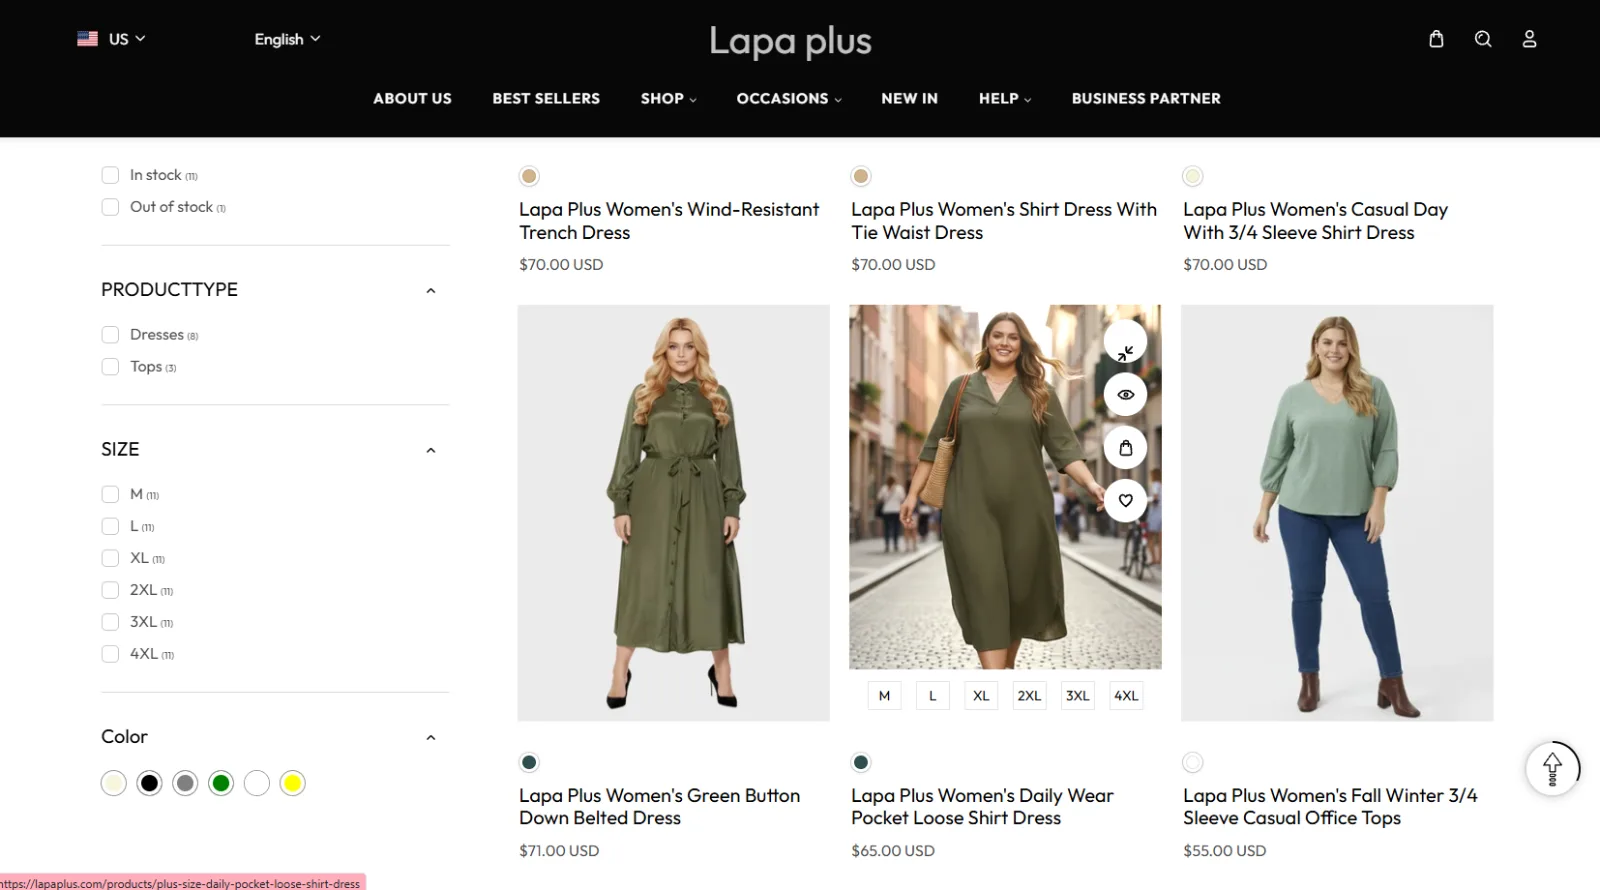
Task: Click the Lapa plus logo
Action: (790, 41)
